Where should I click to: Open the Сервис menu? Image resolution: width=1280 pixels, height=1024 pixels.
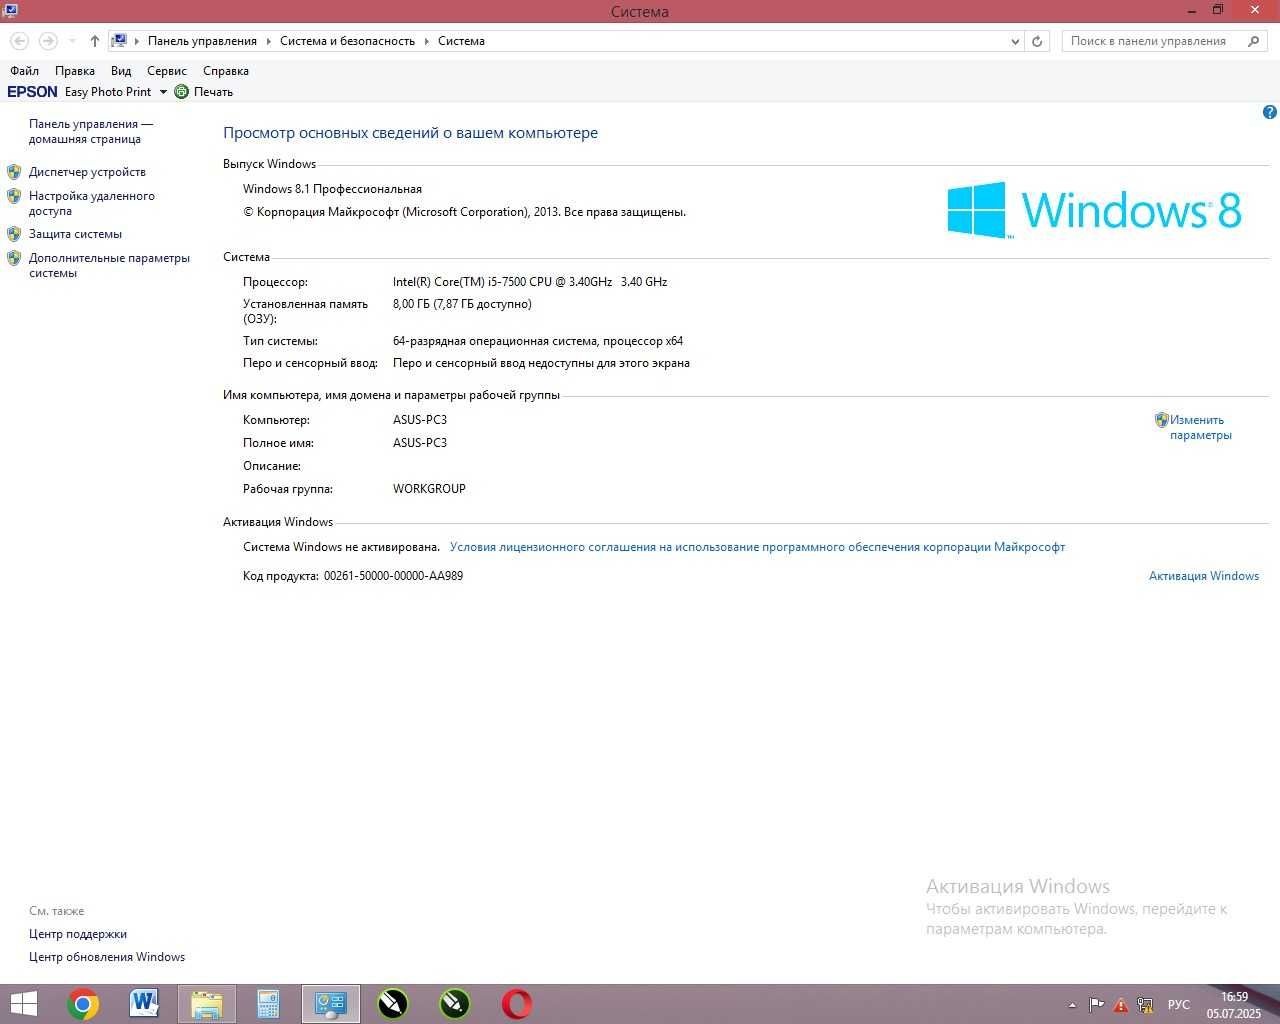tap(167, 71)
